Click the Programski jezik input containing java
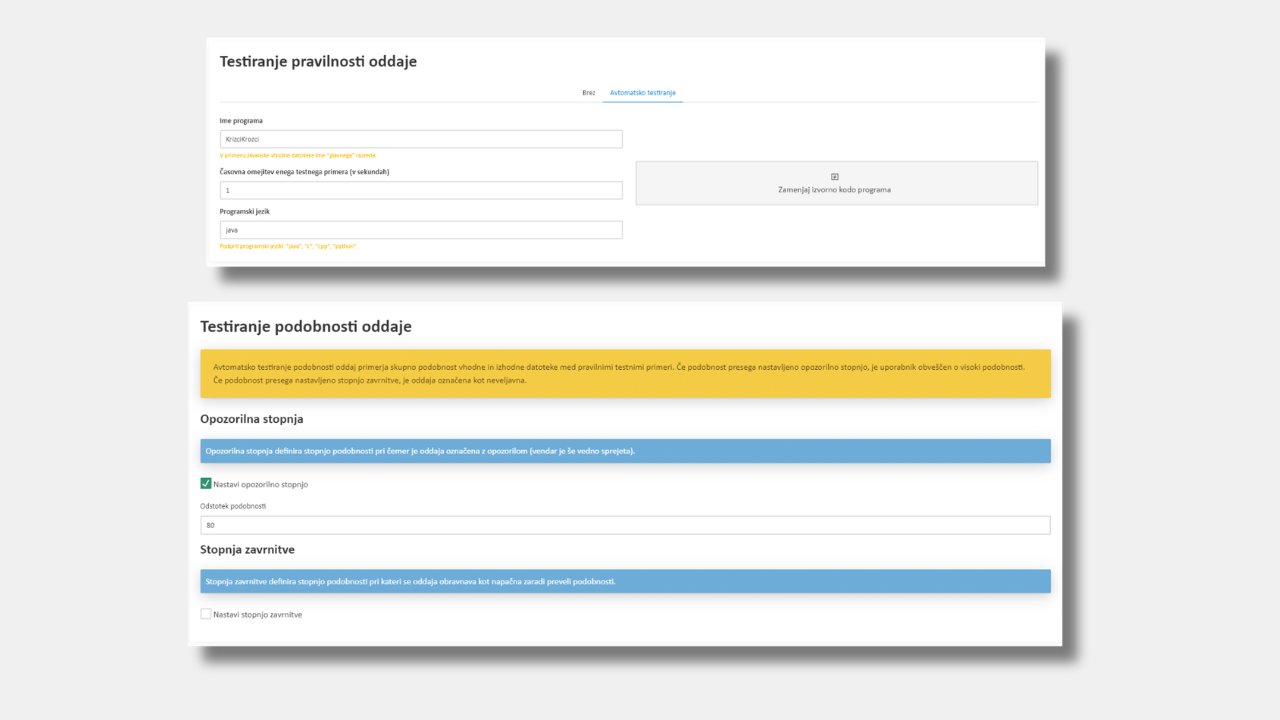1280x720 pixels. (x=421, y=230)
